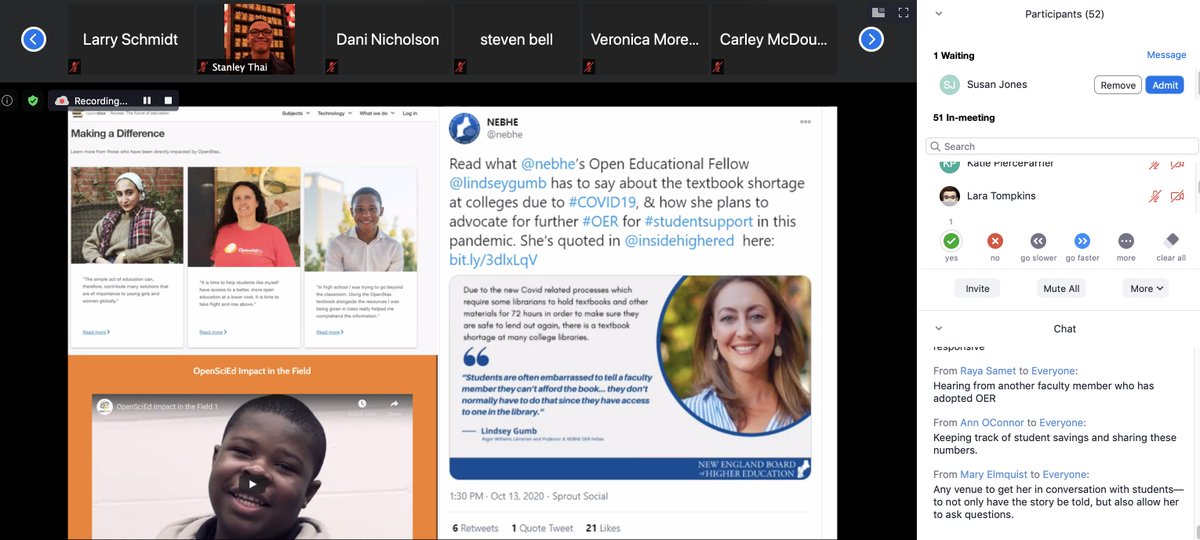
Task: Click sender name Ann OConnor in chat
Action: pyautogui.click(x=992, y=422)
